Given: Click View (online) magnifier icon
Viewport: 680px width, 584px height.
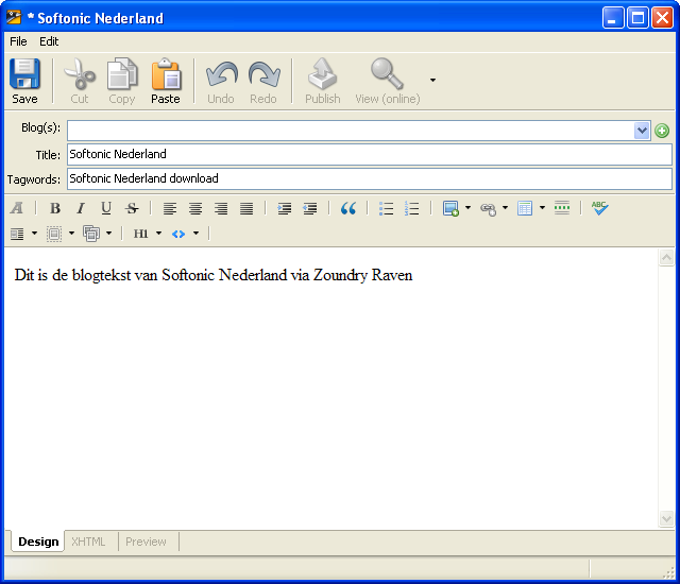Looking at the screenshot, I should tap(387, 74).
